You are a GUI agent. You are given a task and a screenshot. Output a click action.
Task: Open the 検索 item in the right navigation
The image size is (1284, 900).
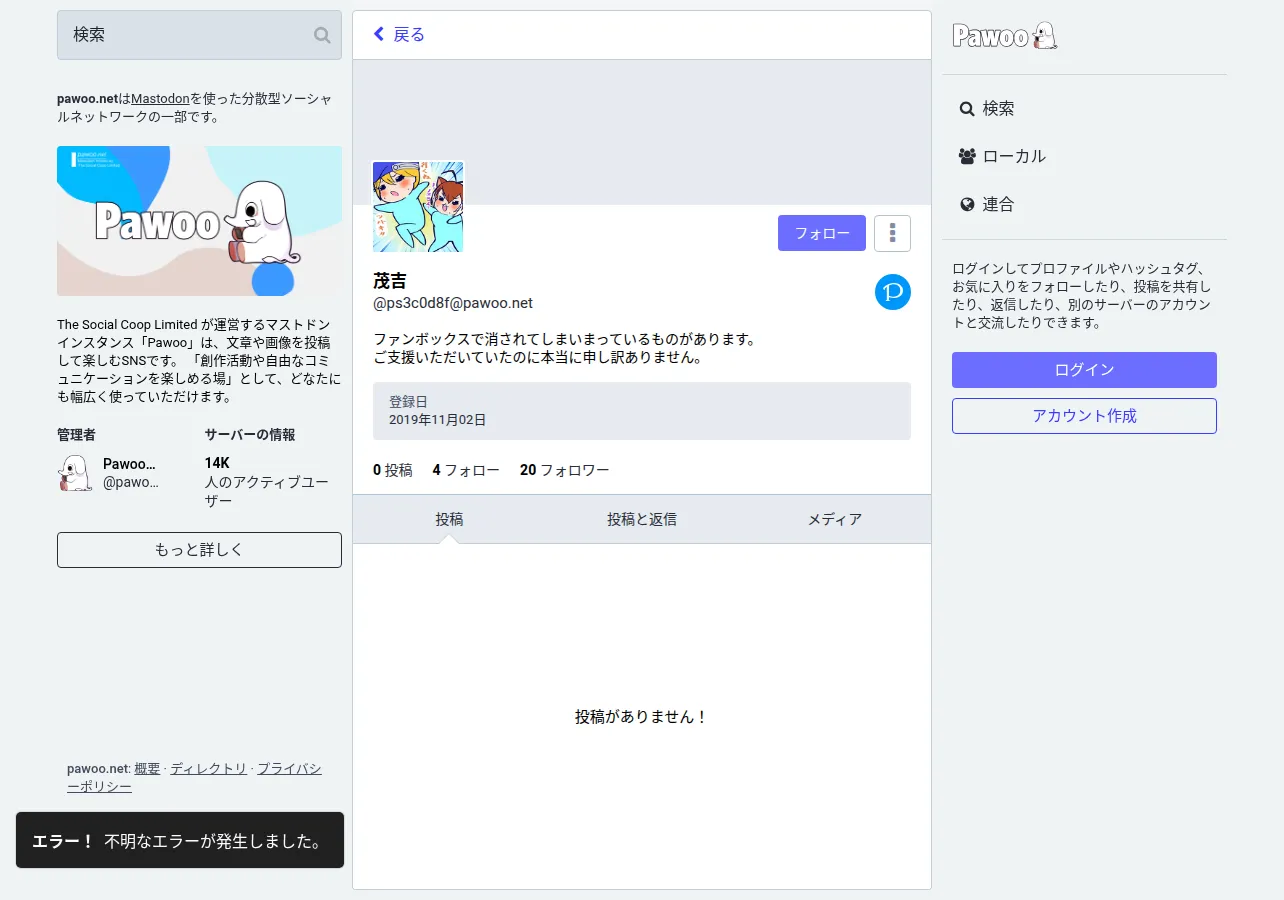(987, 108)
